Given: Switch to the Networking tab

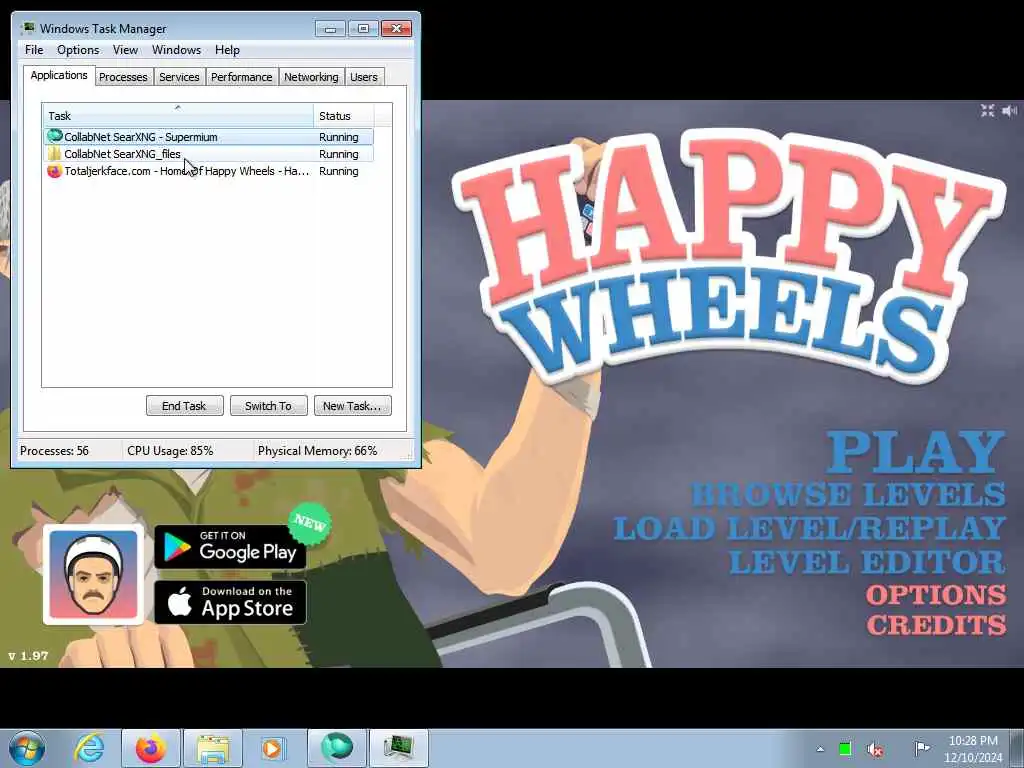Looking at the screenshot, I should [x=311, y=77].
